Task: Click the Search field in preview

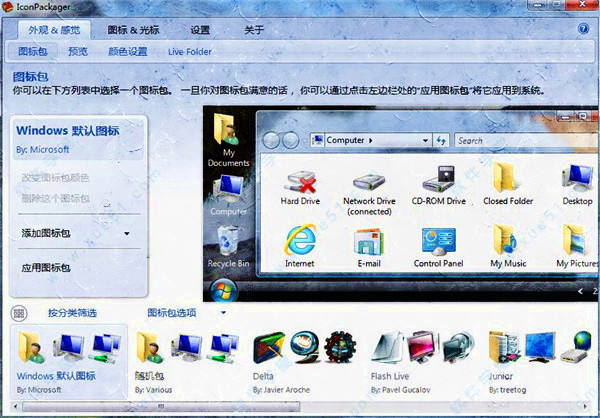Action: pos(526,140)
